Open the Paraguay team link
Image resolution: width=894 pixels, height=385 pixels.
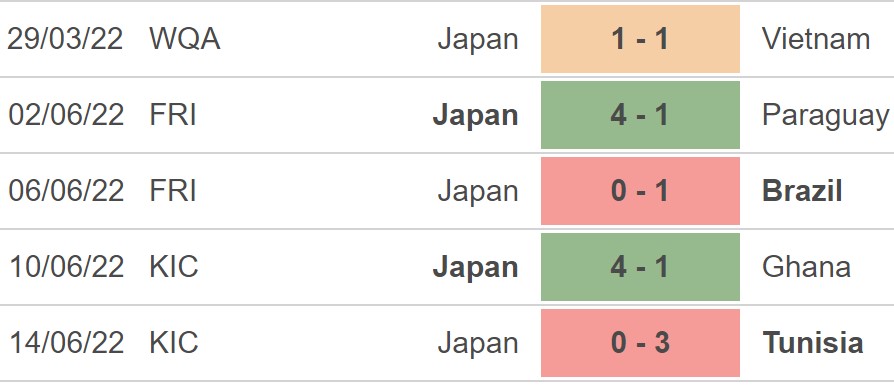point(825,116)
